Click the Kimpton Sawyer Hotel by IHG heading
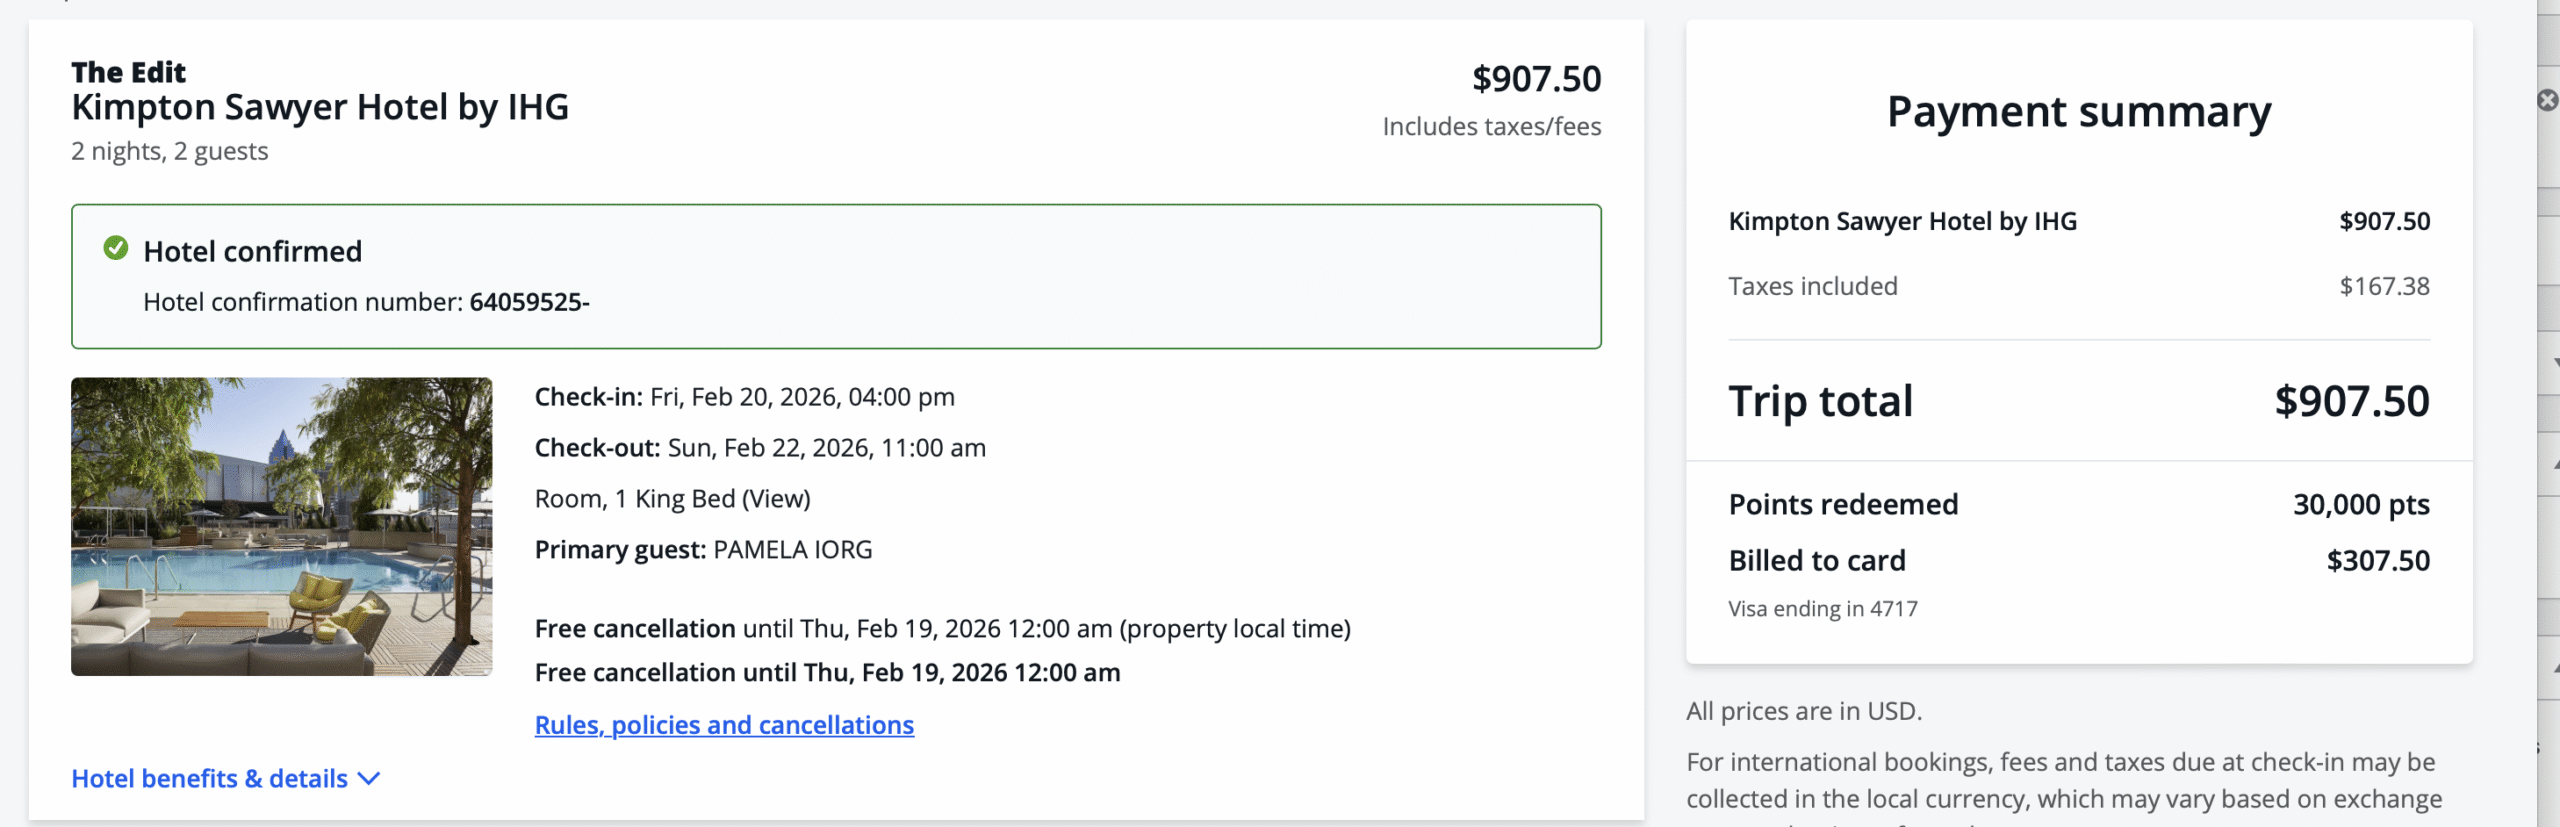 click(320, 108)
